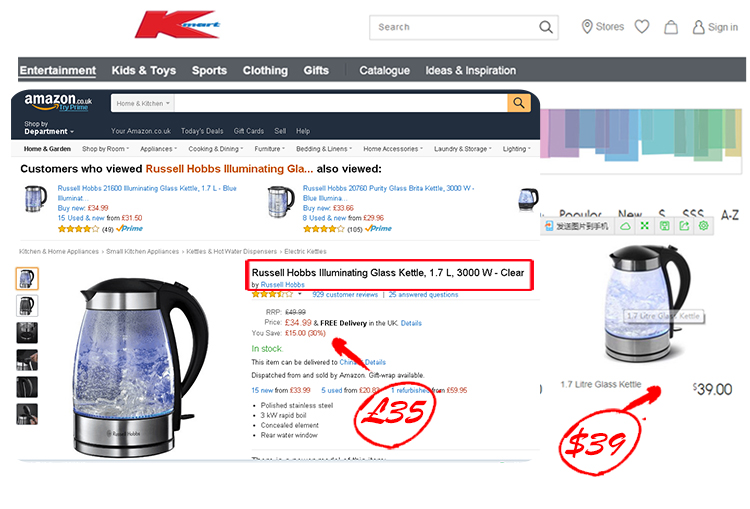The image size is (750, 509).
Task: Select the Kids & Toys menu item
Action: coord(144,70)
